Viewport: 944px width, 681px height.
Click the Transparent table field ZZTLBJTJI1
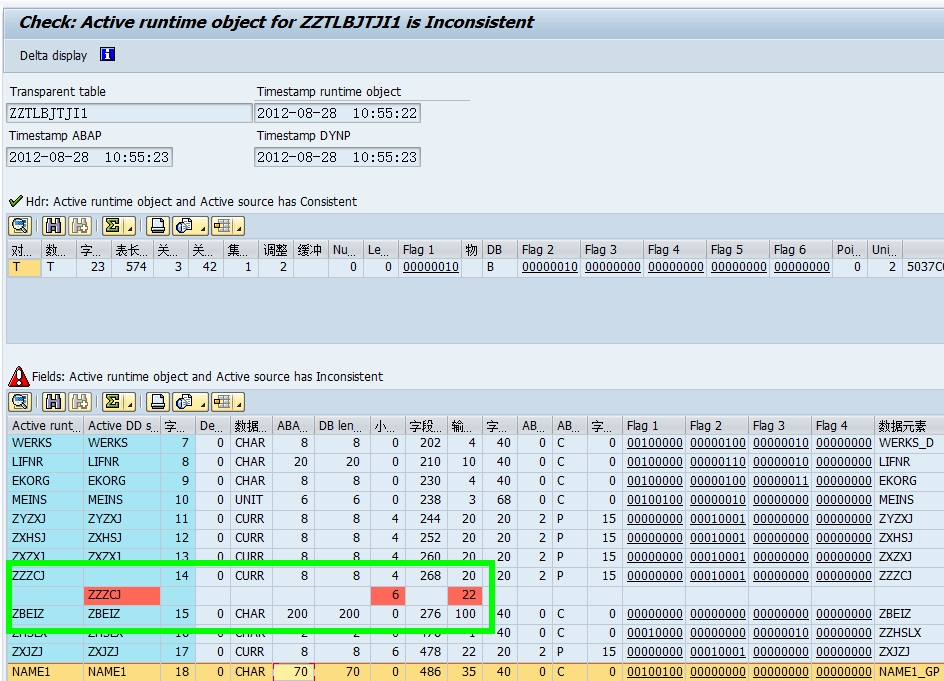click(129, 113)
